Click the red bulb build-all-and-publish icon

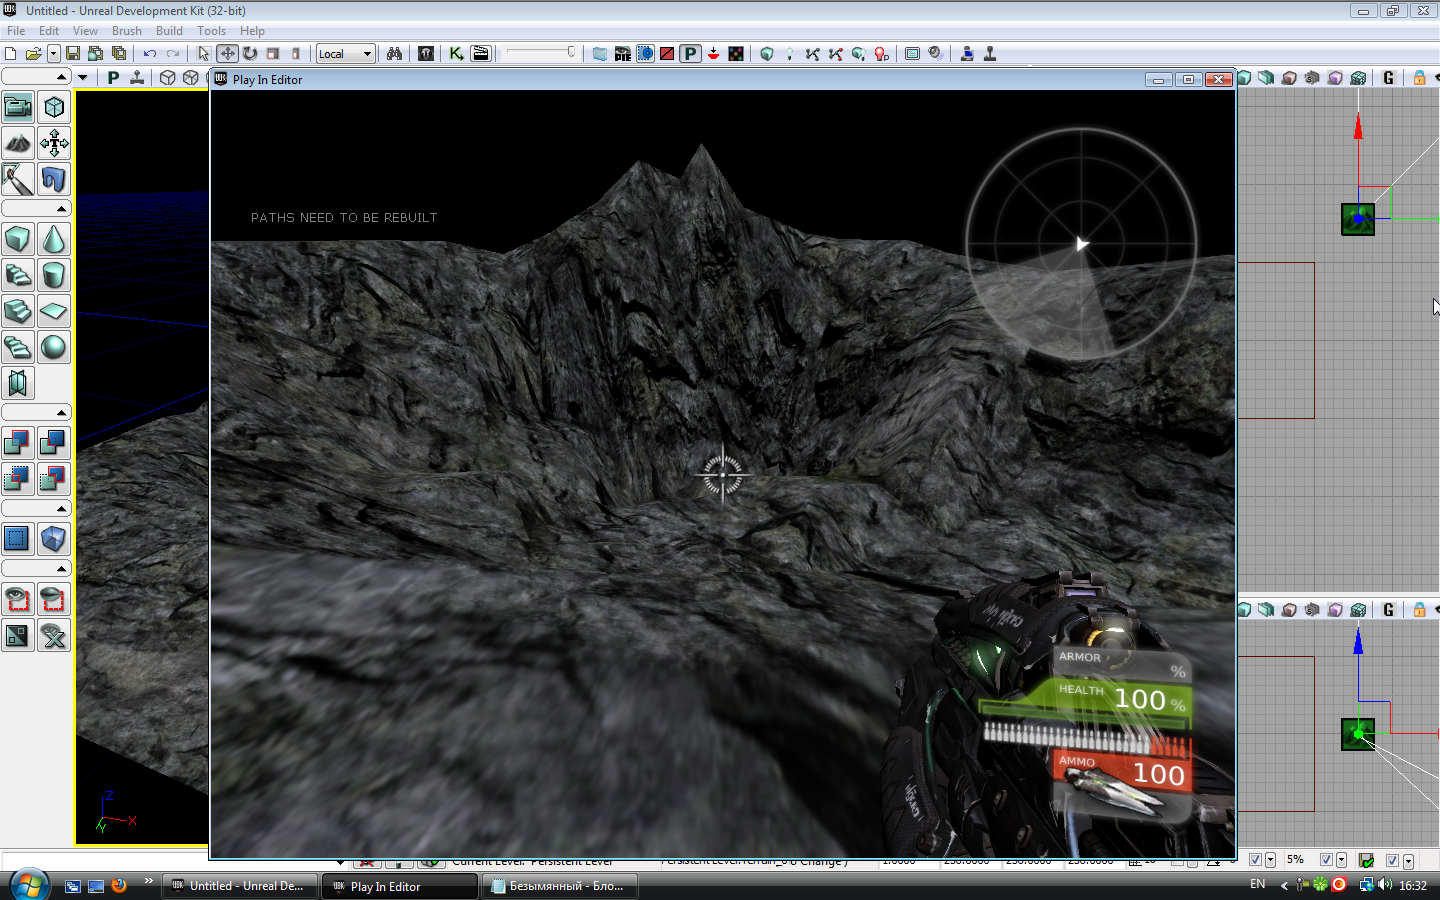point(881,54)
